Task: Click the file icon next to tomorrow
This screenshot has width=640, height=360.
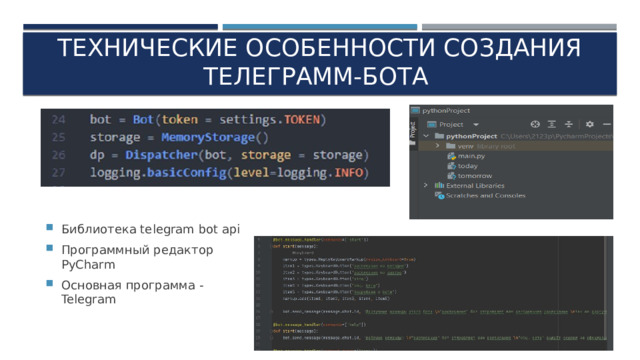Action: (x=451, y=176)
